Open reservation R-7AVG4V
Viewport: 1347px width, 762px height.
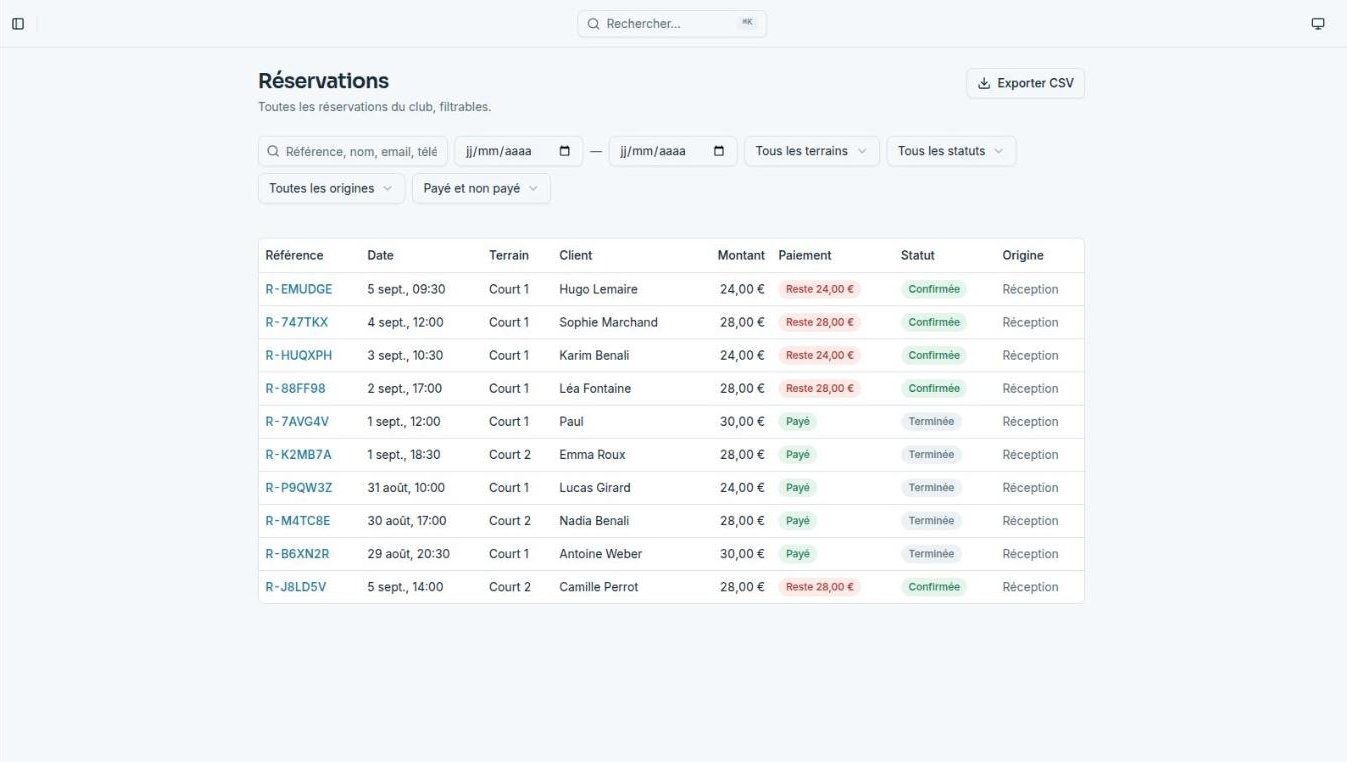(297, 421)
